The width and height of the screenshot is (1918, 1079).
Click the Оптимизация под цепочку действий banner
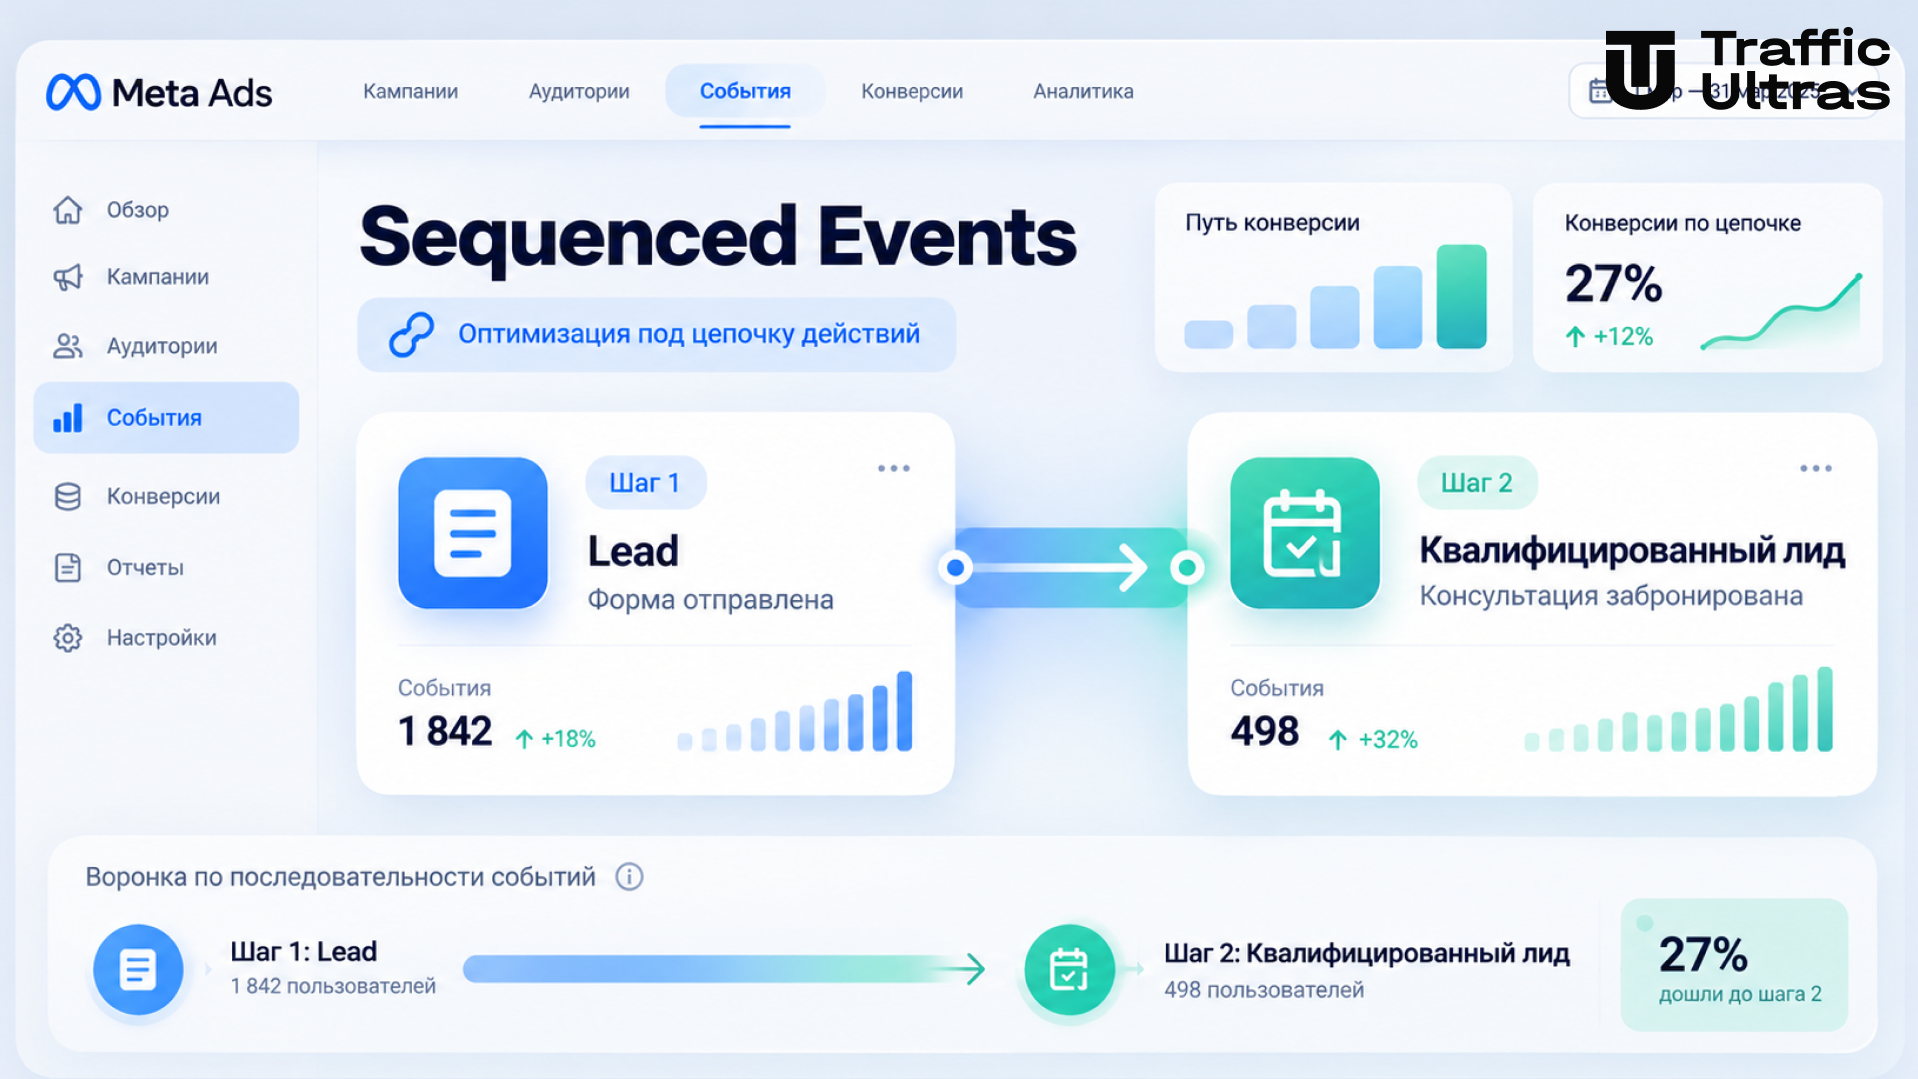tap(656, 334)
